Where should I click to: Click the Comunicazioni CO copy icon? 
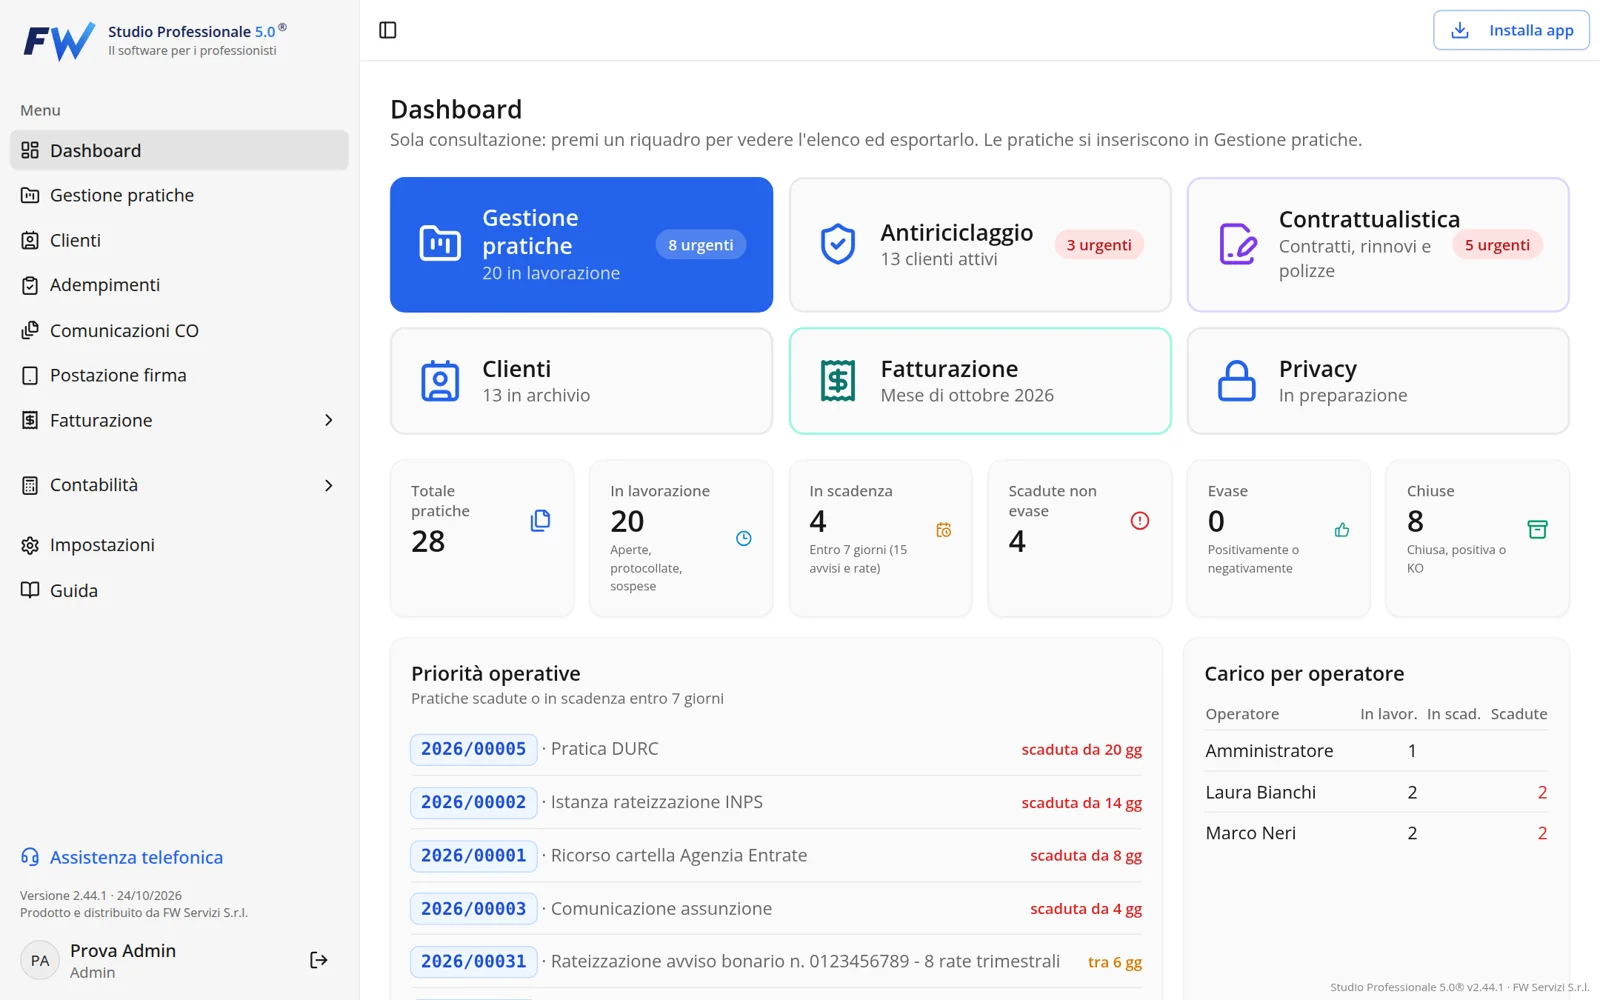(30, 330)
